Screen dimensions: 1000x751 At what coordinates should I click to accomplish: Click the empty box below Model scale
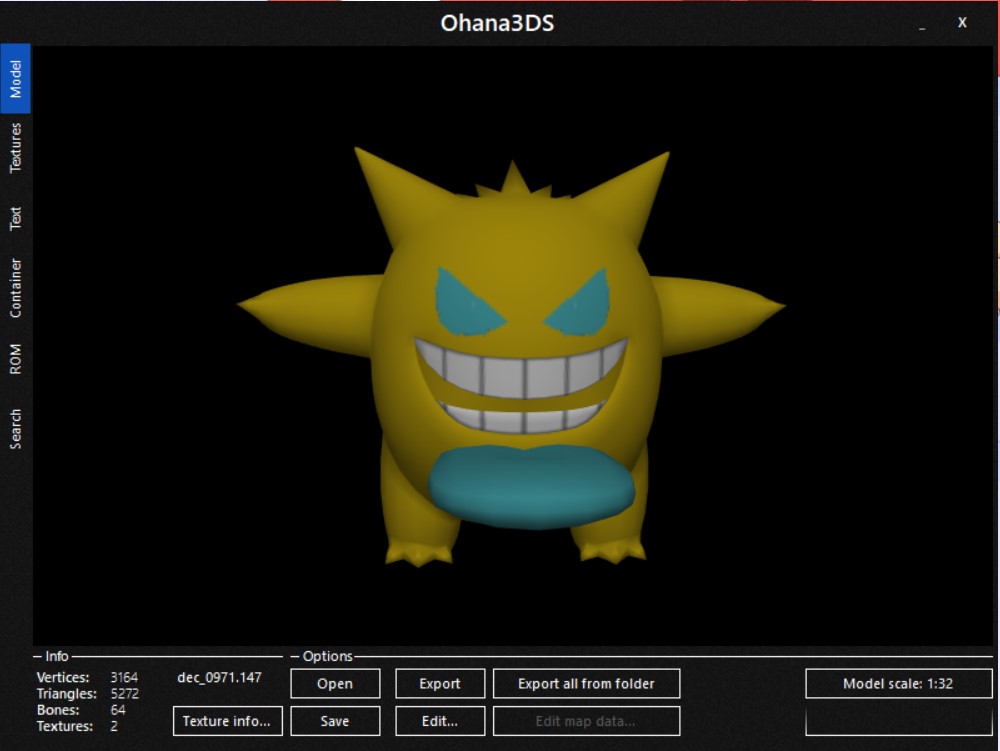point(899,721)
